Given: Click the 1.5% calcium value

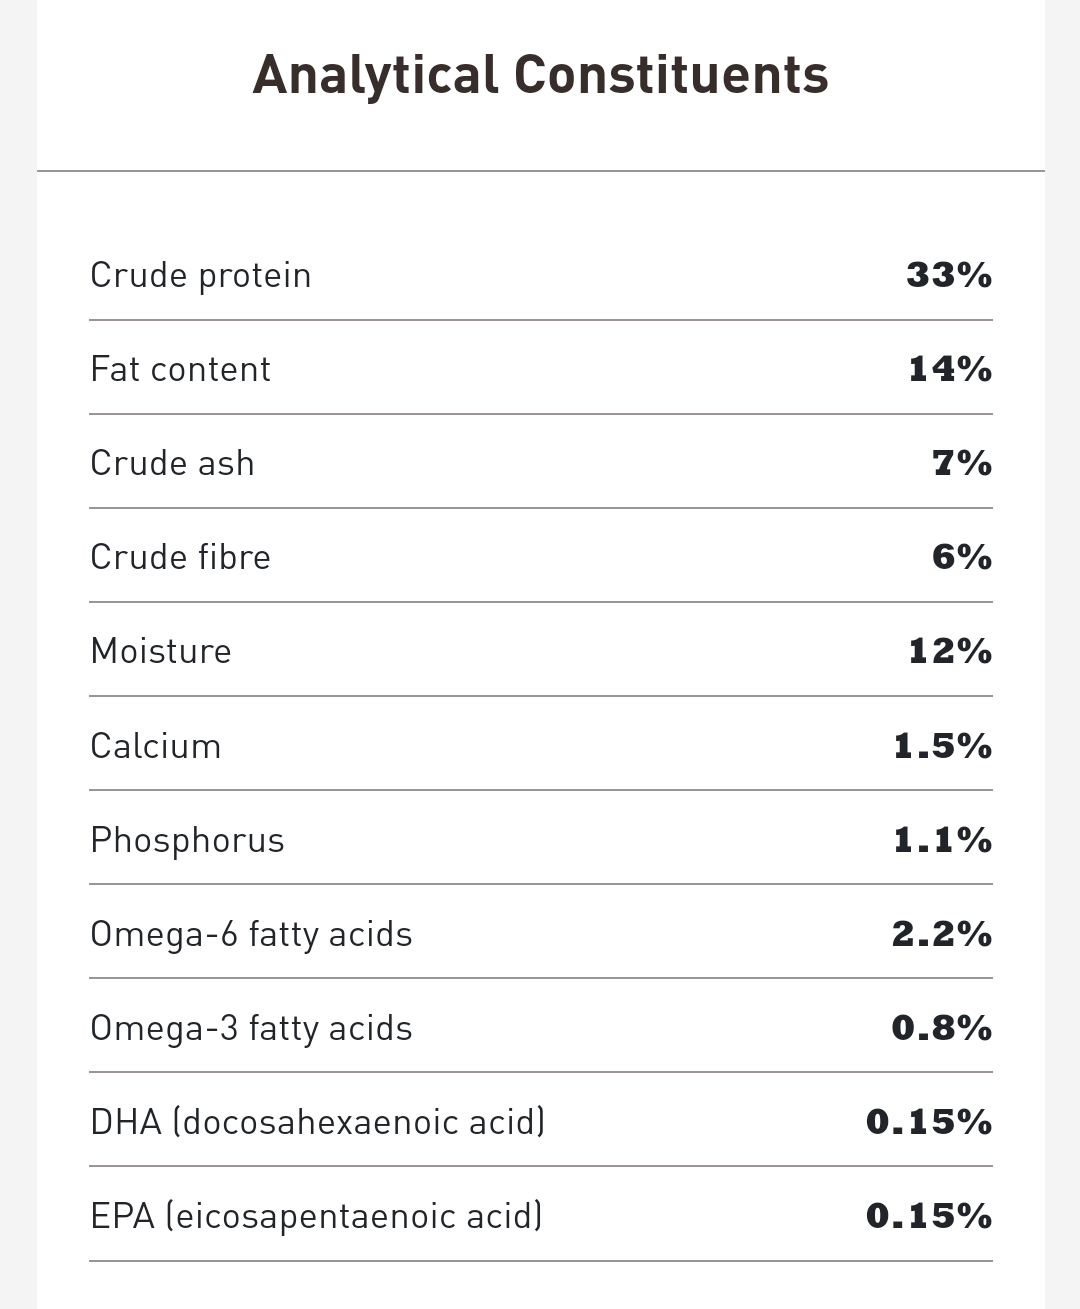Looking at the screenshot, I should coord(942,746).
